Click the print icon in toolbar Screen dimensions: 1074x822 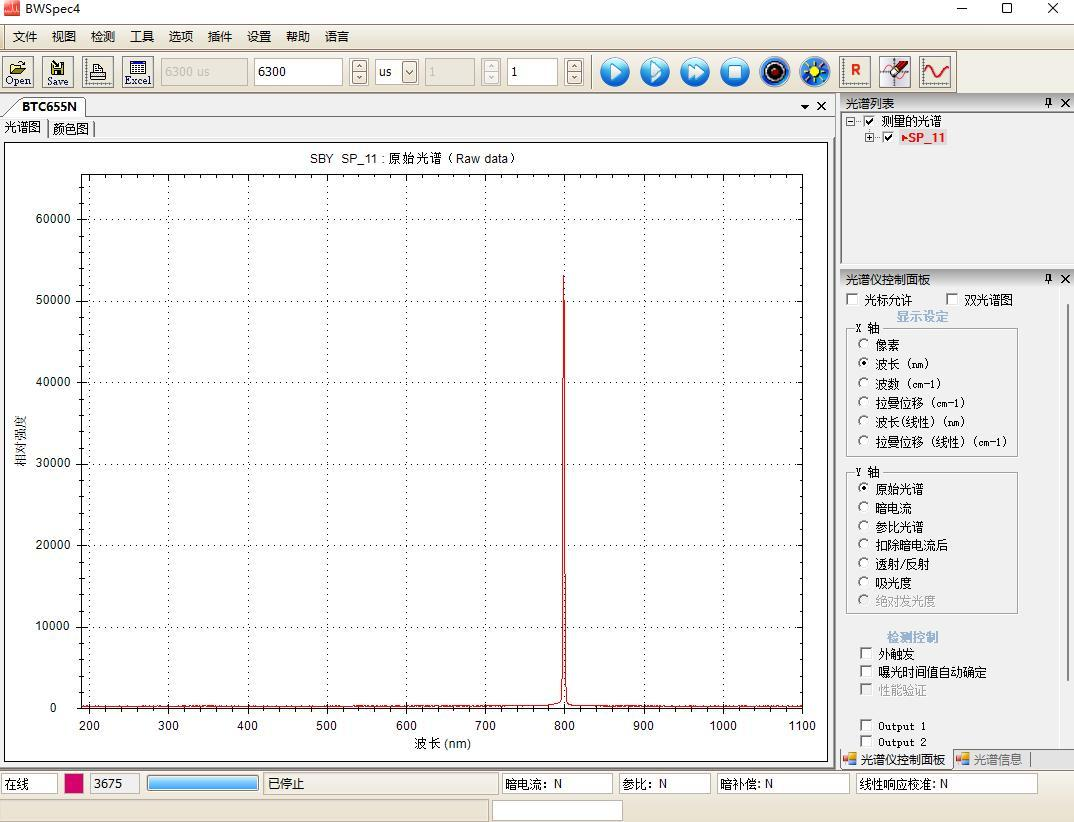pos(98,72)
